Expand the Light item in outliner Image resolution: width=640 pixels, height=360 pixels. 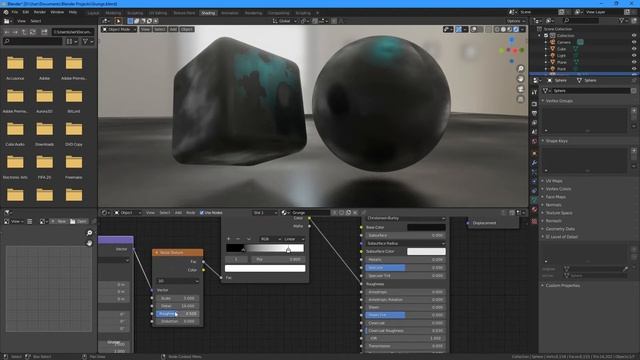coord(546,55)
